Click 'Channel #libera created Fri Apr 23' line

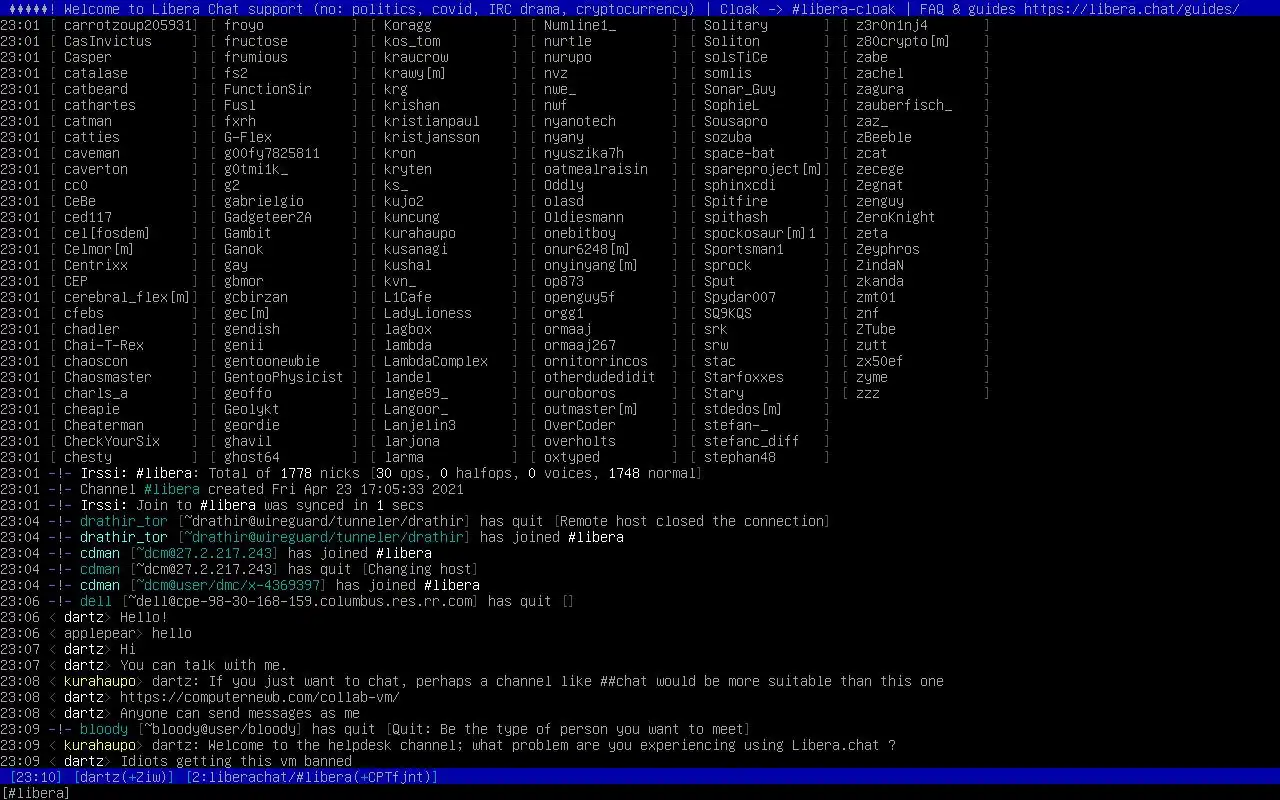click(232, 489)
